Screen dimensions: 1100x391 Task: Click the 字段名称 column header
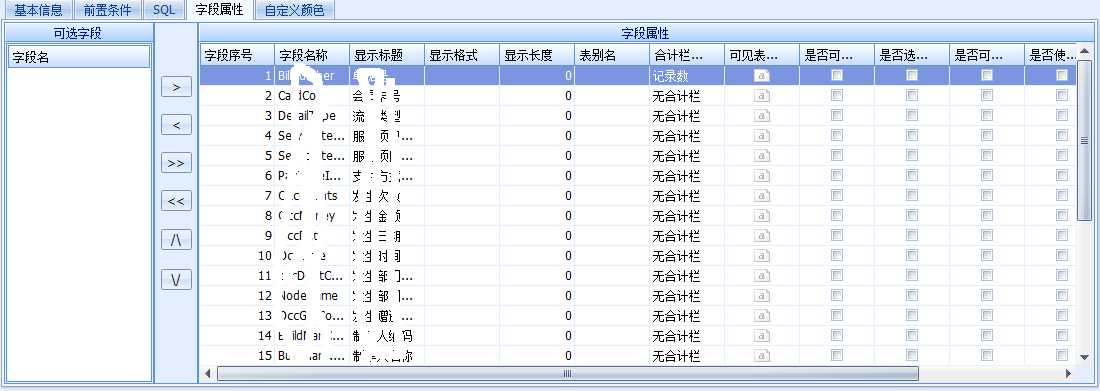click(x=311, y=55)
